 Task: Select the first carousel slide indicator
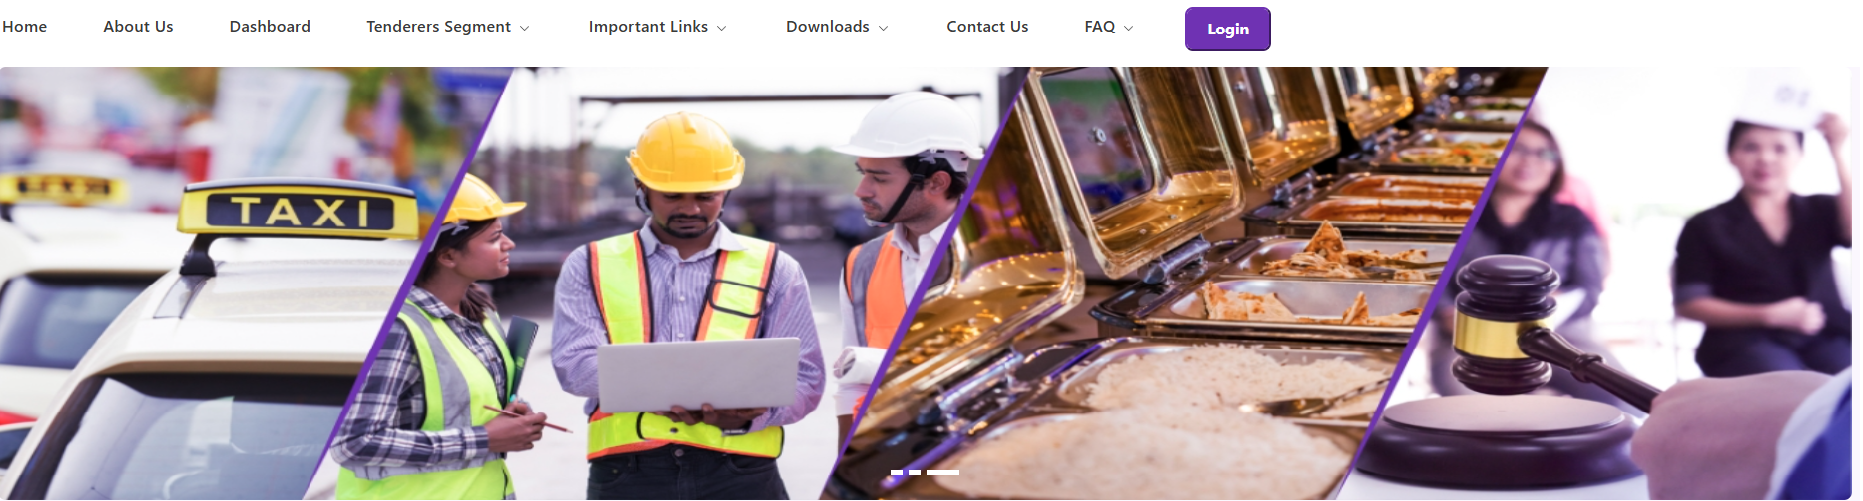[x=897, y=472]
